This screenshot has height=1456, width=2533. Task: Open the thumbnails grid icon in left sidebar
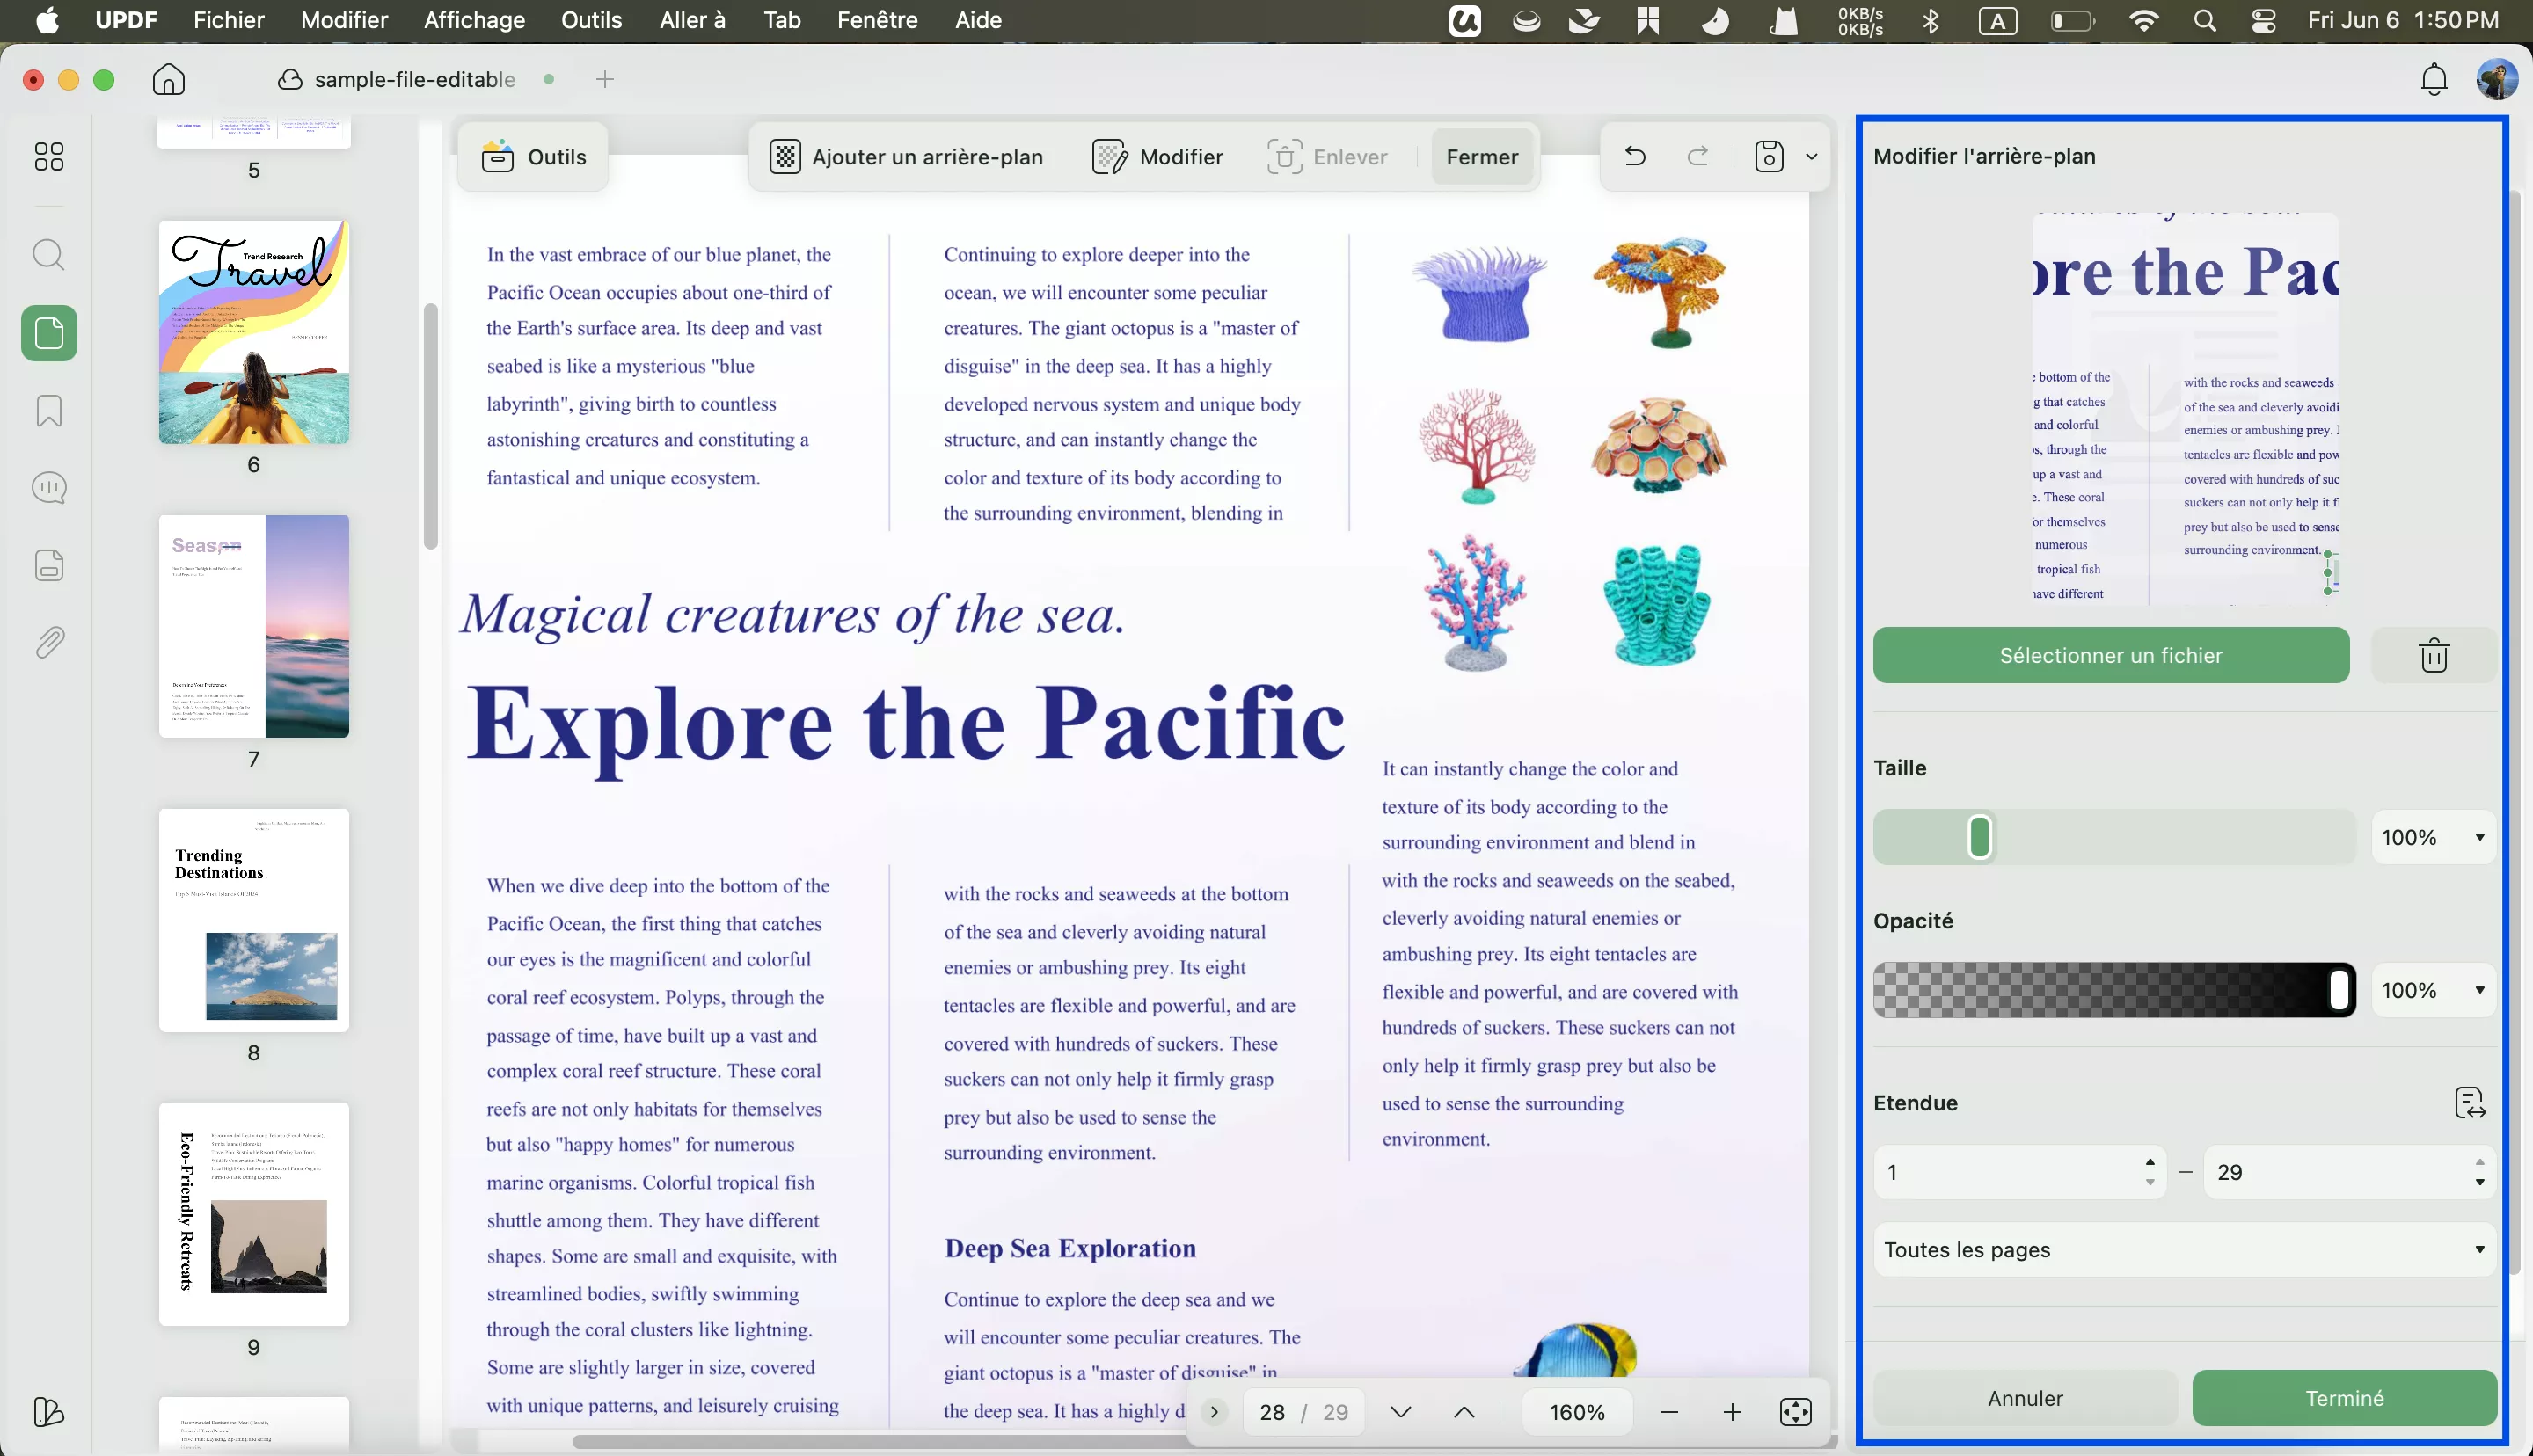coord(49,156)
